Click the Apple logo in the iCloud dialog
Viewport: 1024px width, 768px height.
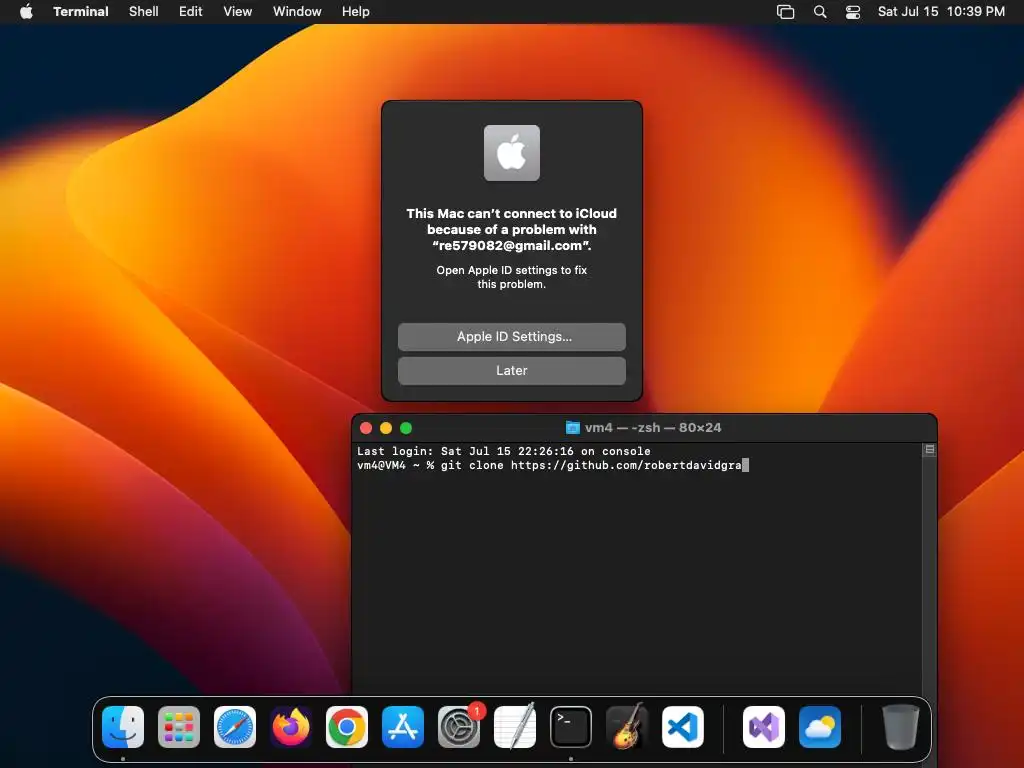pyautogui.click(x=512, y=153)
